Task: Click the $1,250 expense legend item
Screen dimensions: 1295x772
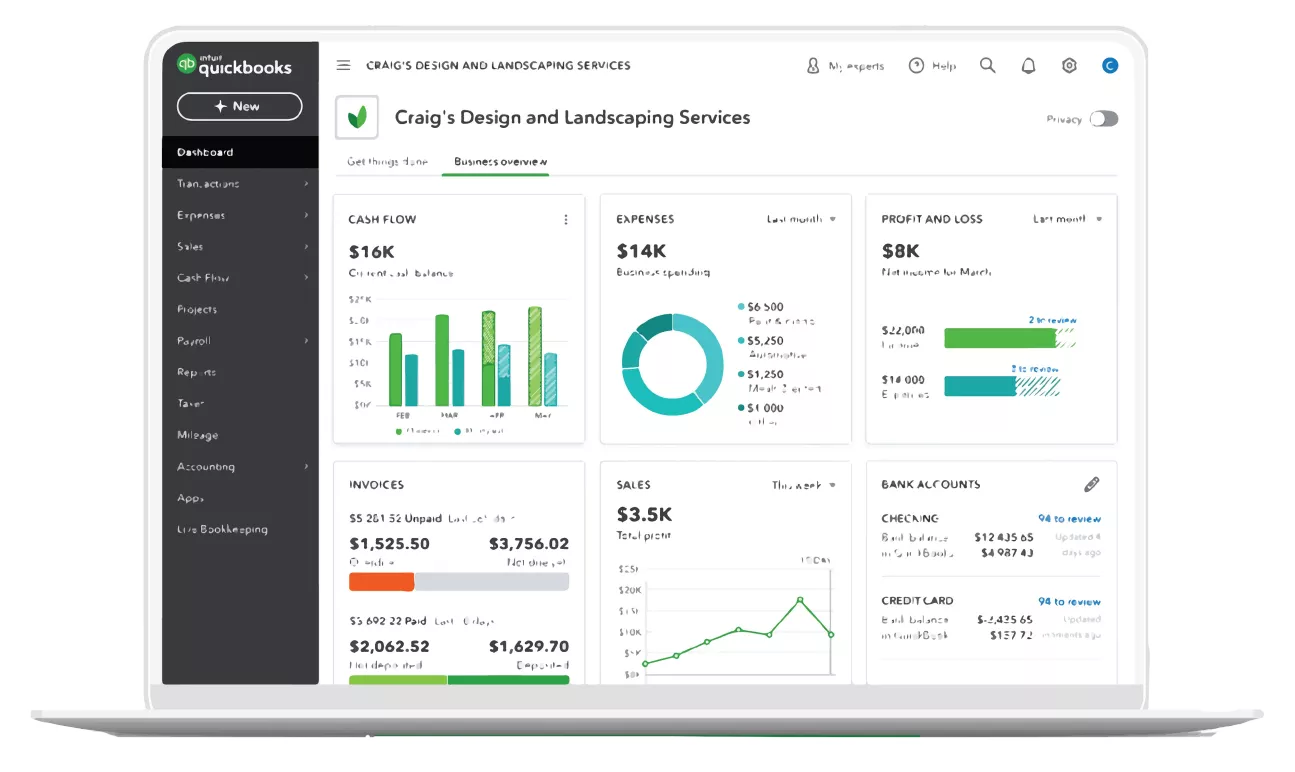Action: point(779,381)
